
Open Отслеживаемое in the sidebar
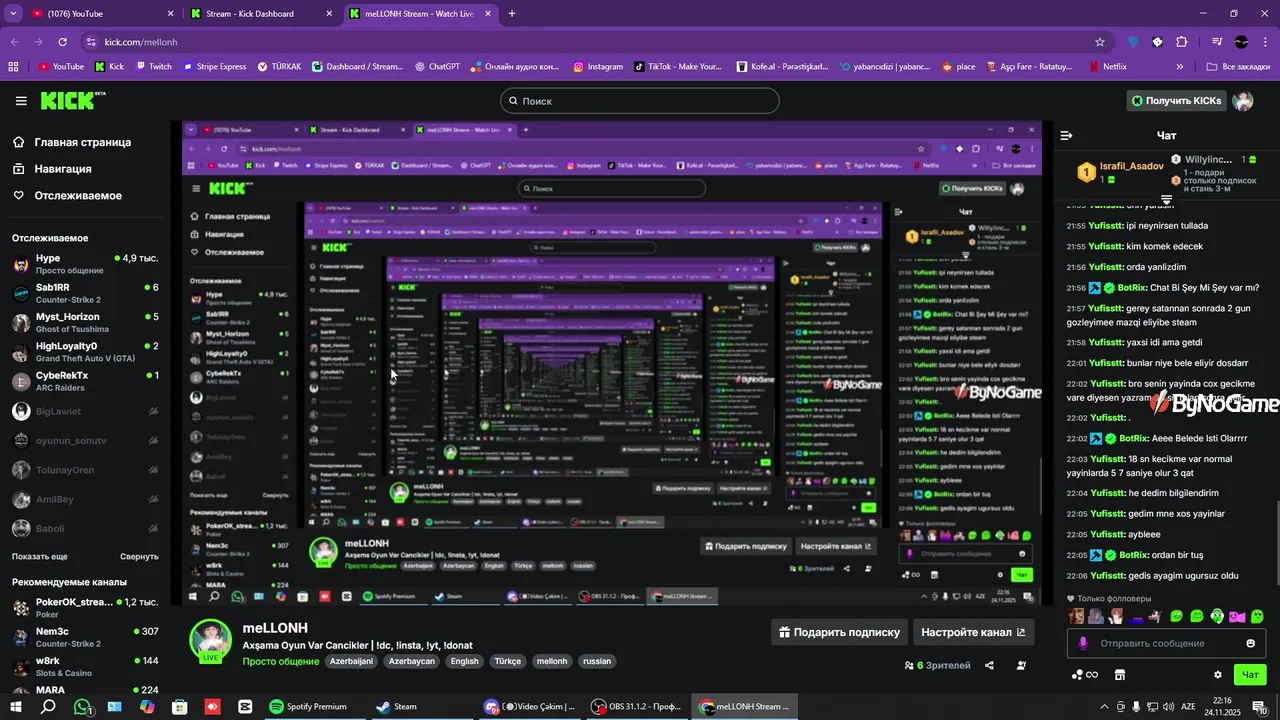pyautogui.click(x=78, y=196)
